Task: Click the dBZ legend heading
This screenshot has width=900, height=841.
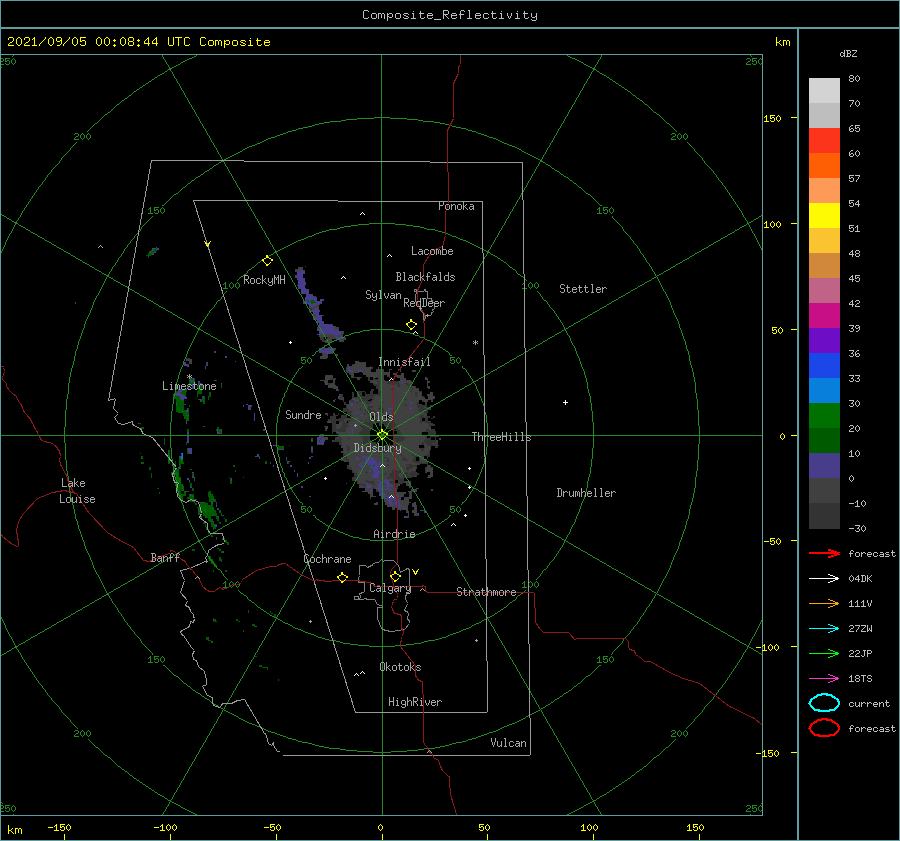Action: [x=848, y=53]
